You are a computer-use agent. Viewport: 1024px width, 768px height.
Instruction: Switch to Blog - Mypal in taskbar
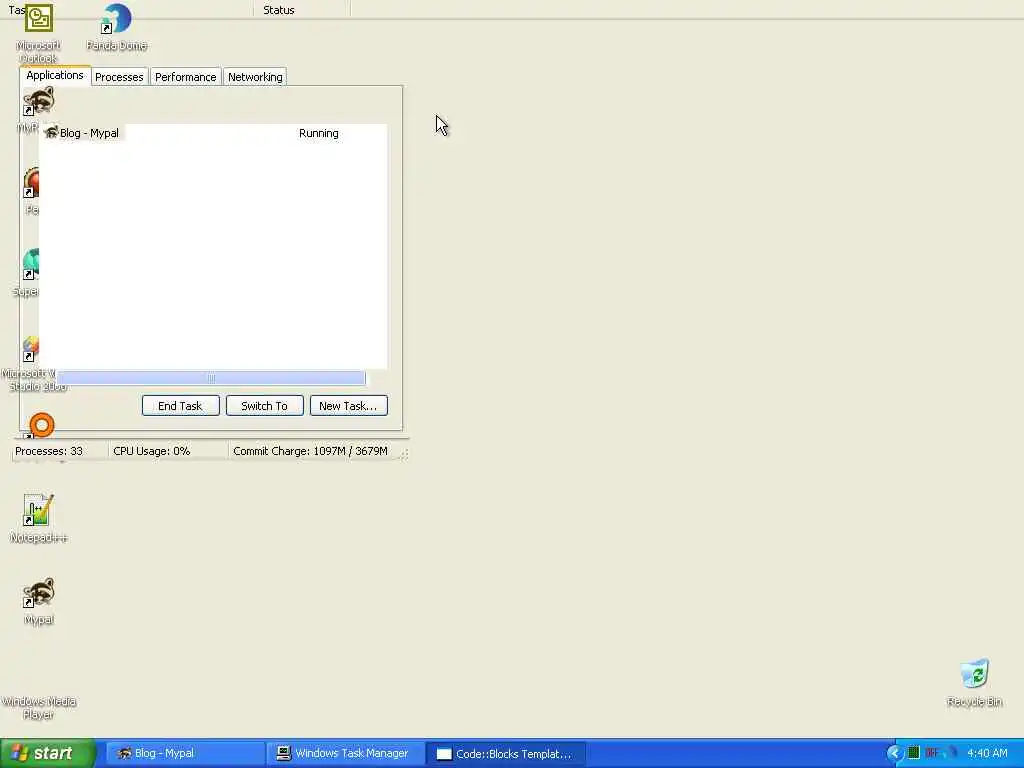point(184,753)
